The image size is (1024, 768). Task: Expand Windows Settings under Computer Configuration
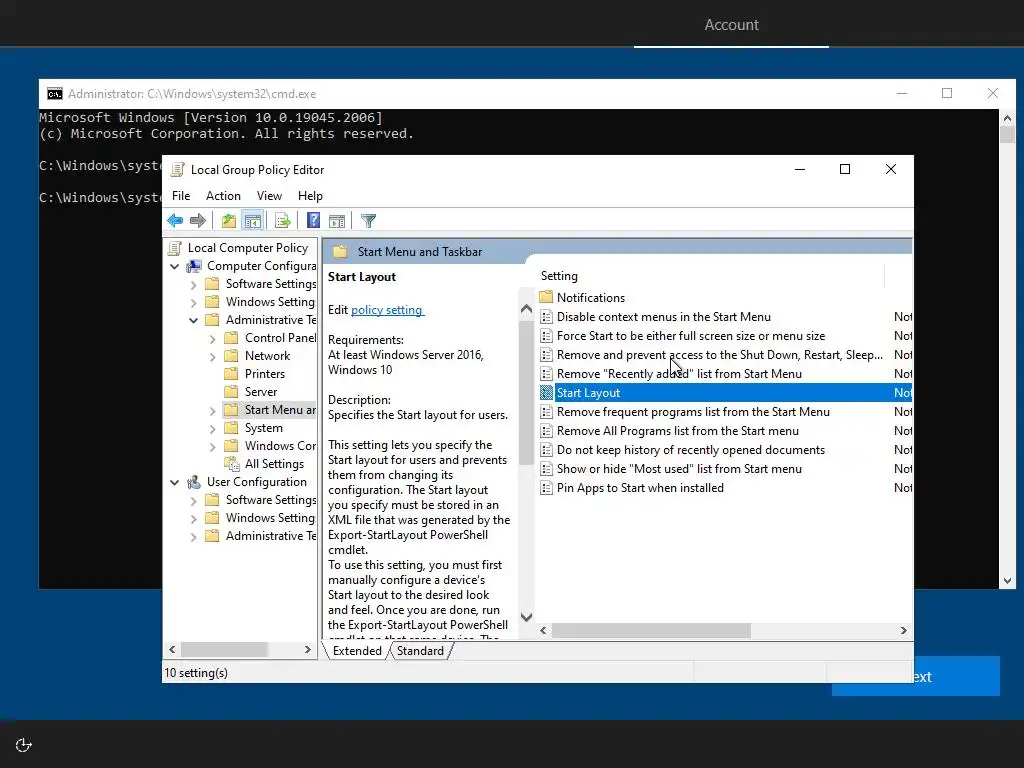click(193, 302)
